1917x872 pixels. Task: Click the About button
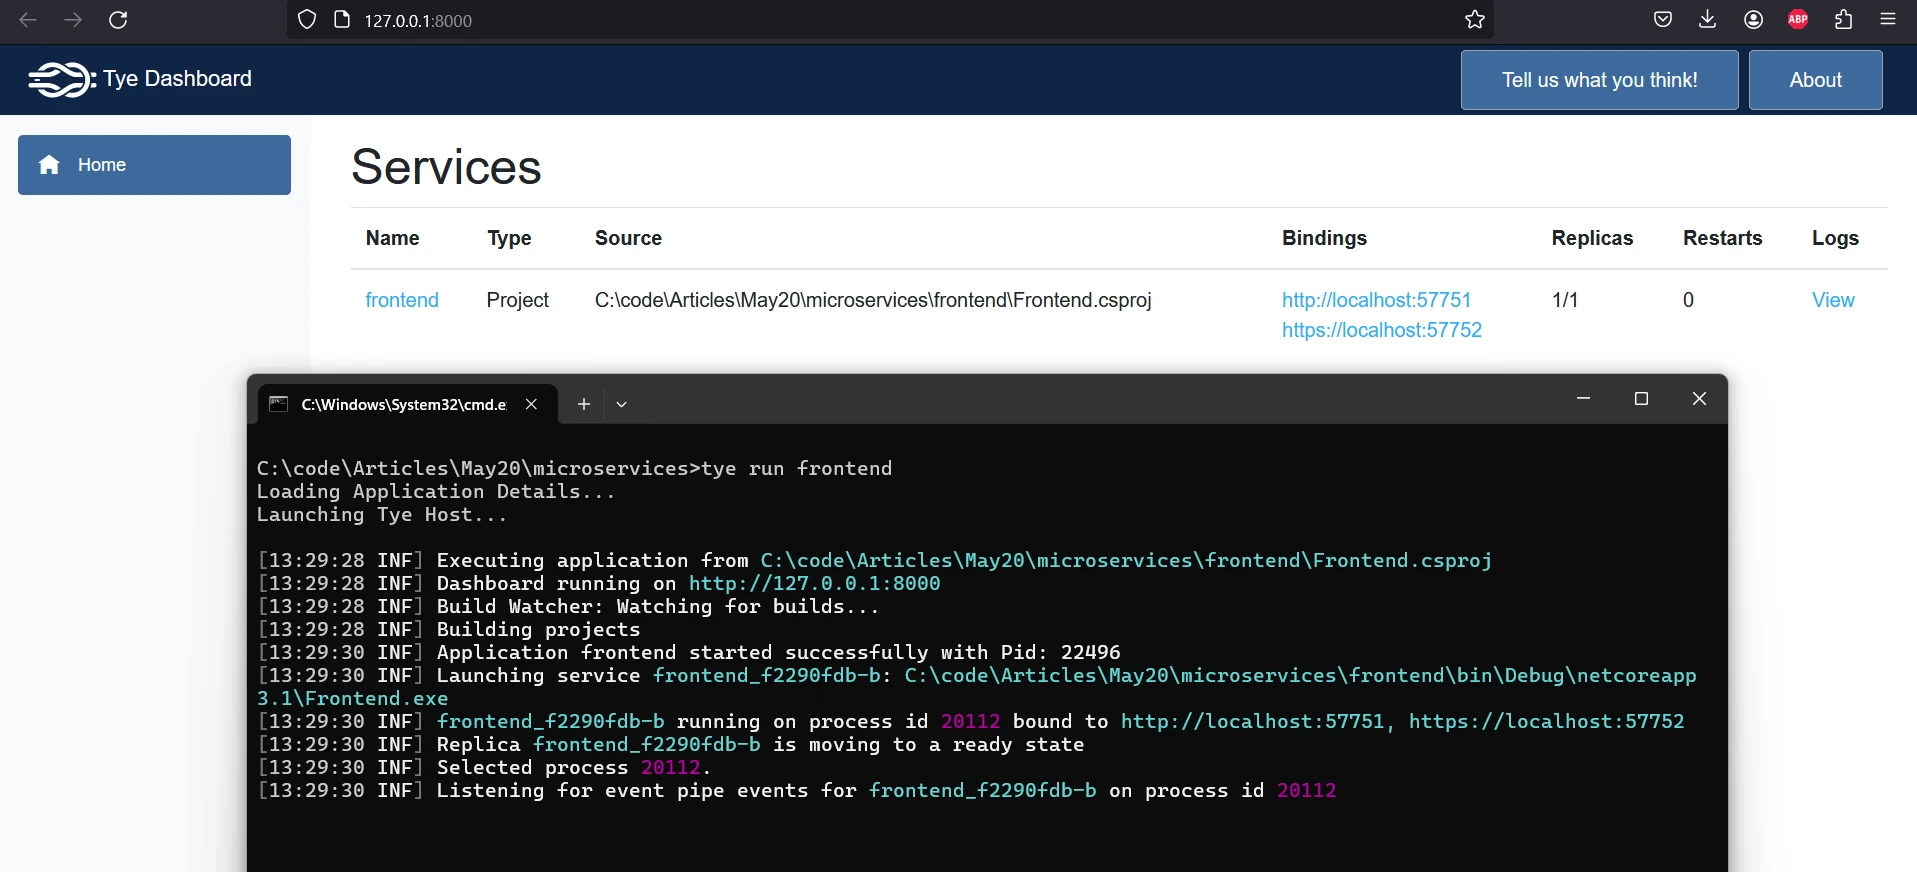[x=1815, y=80]
